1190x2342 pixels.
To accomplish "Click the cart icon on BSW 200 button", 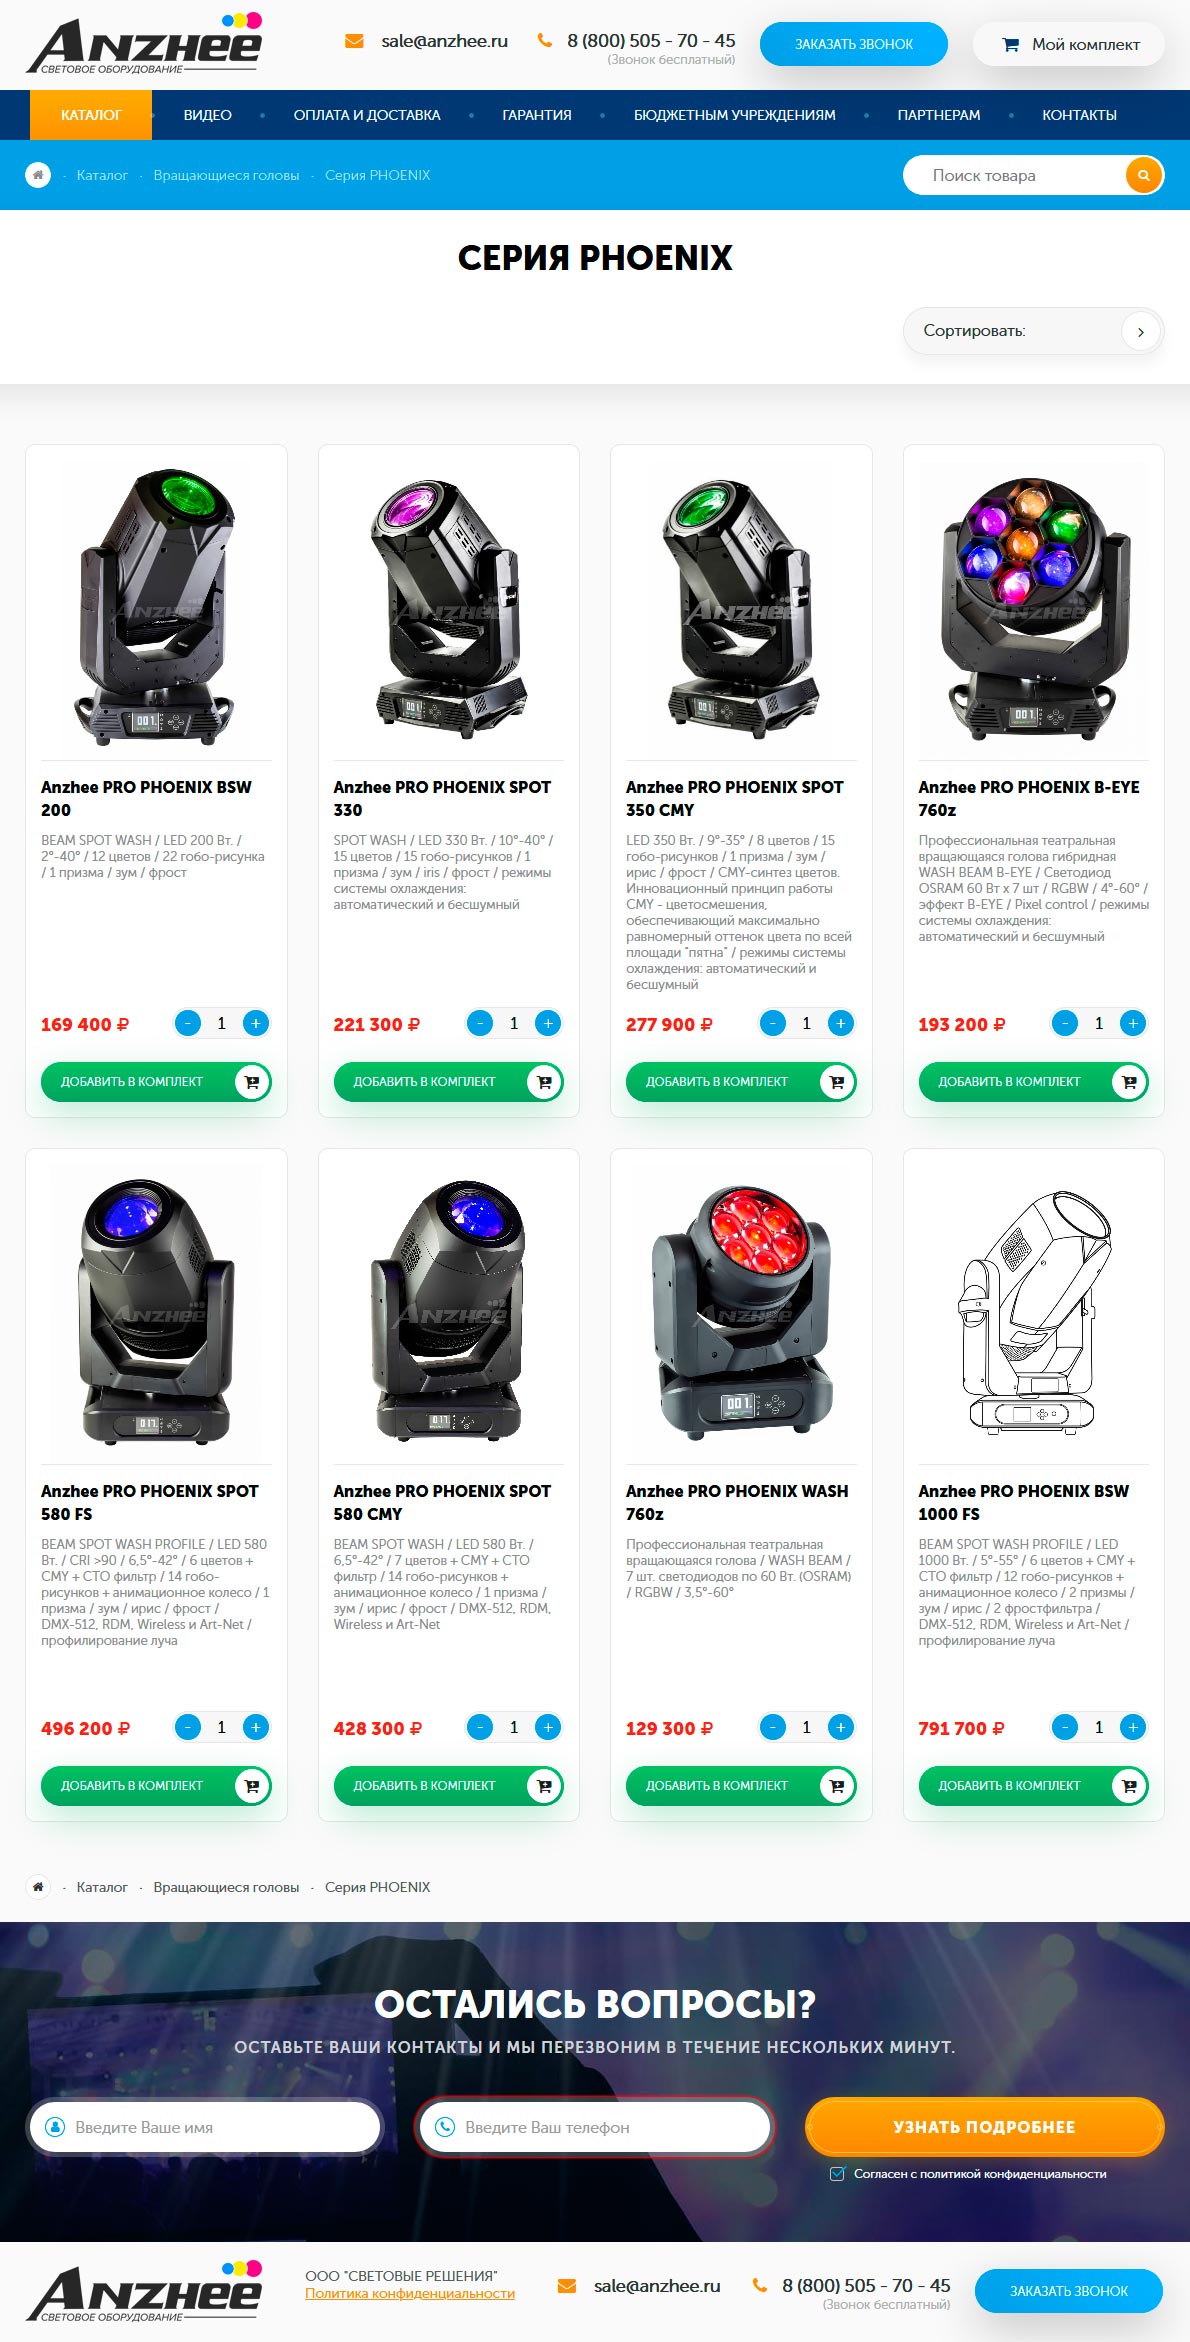I will tap(252, 1082).
